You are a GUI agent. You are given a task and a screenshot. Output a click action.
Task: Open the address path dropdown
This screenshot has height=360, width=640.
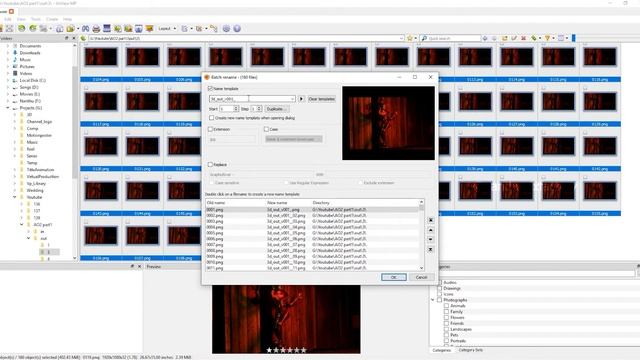(401, 38)
